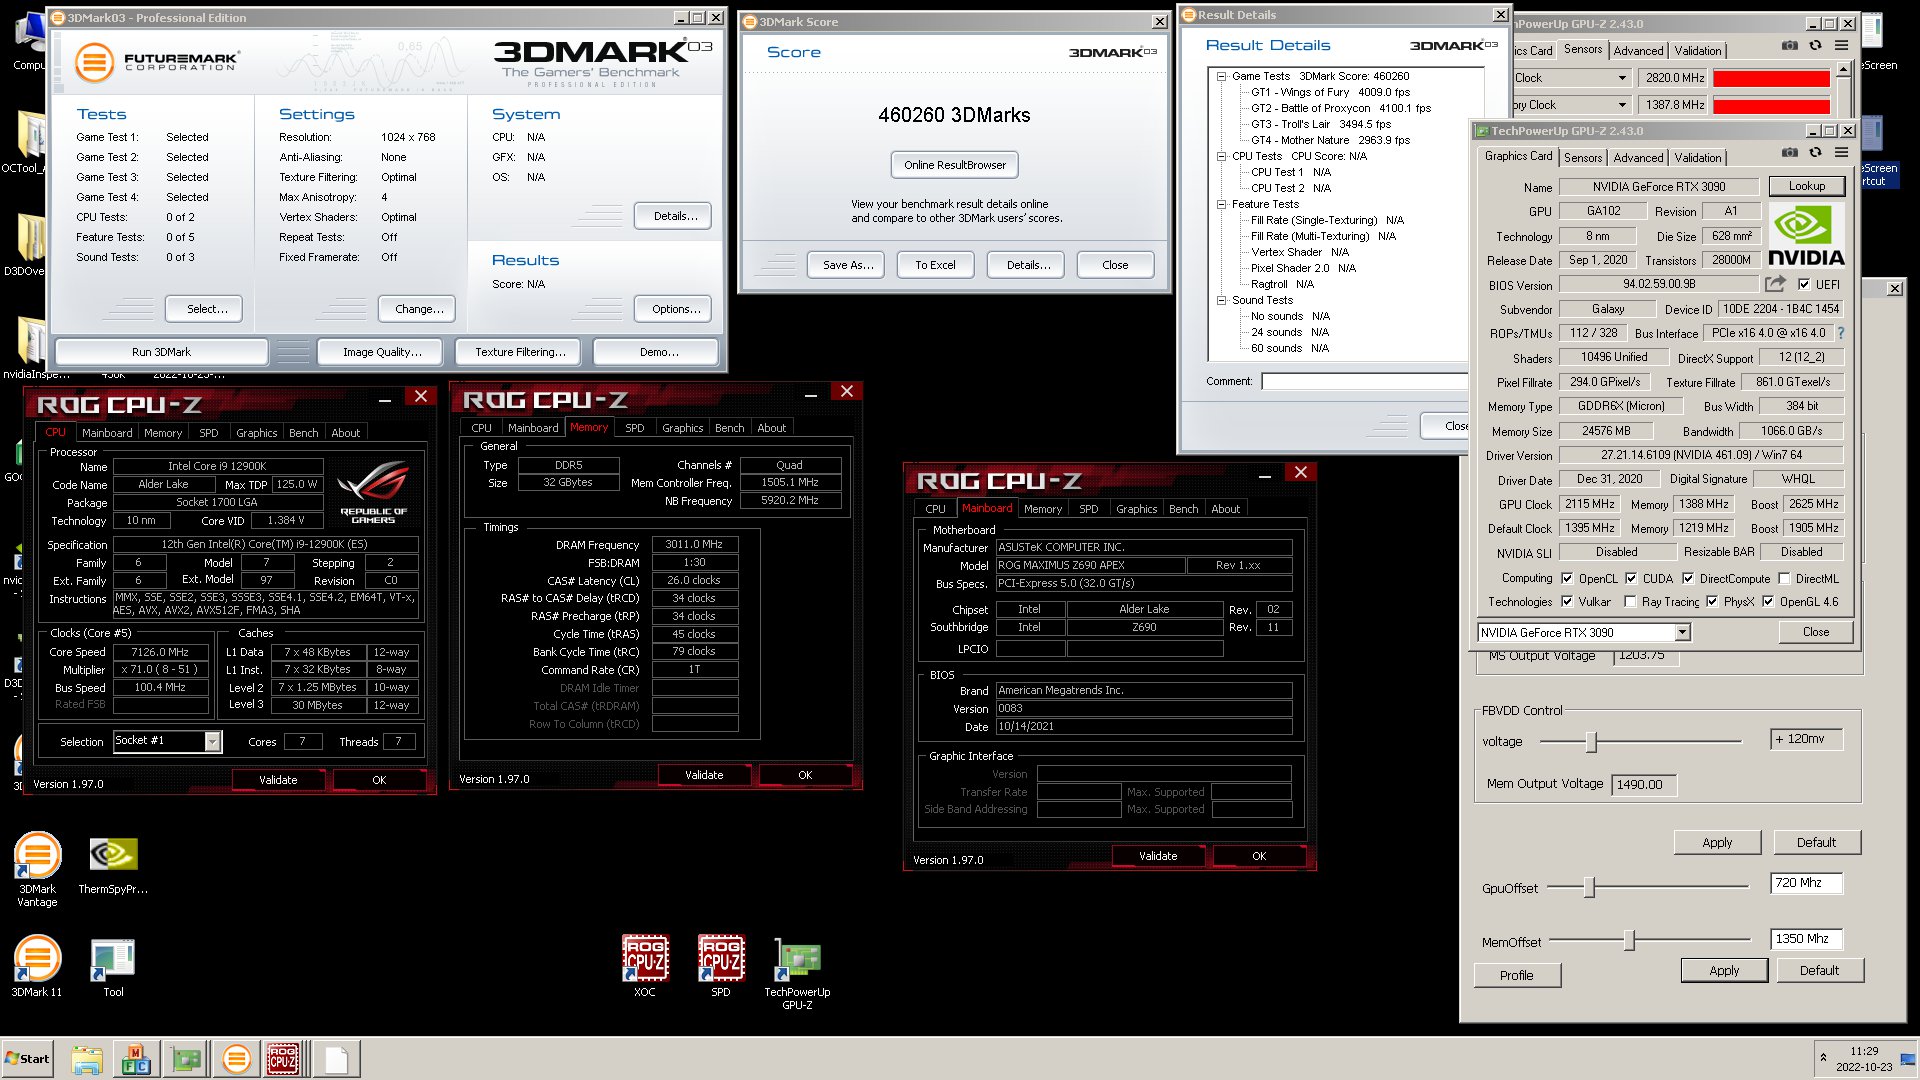Toggle the Vulkan checkbox
The width and height of the screenshot is (1920, 1080).
[1567, 601]
